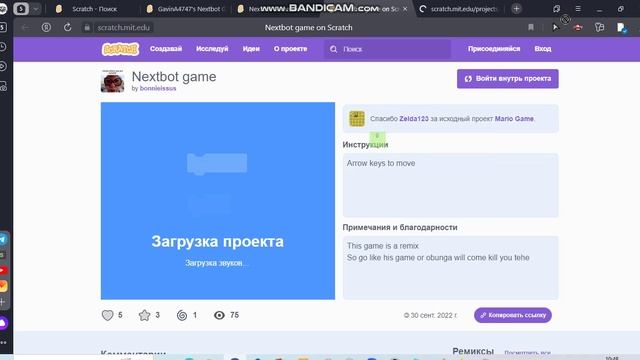Click the search magnifier icon
Screen dimensions: 640x360
pyautogui.click(x=333, y=49)
